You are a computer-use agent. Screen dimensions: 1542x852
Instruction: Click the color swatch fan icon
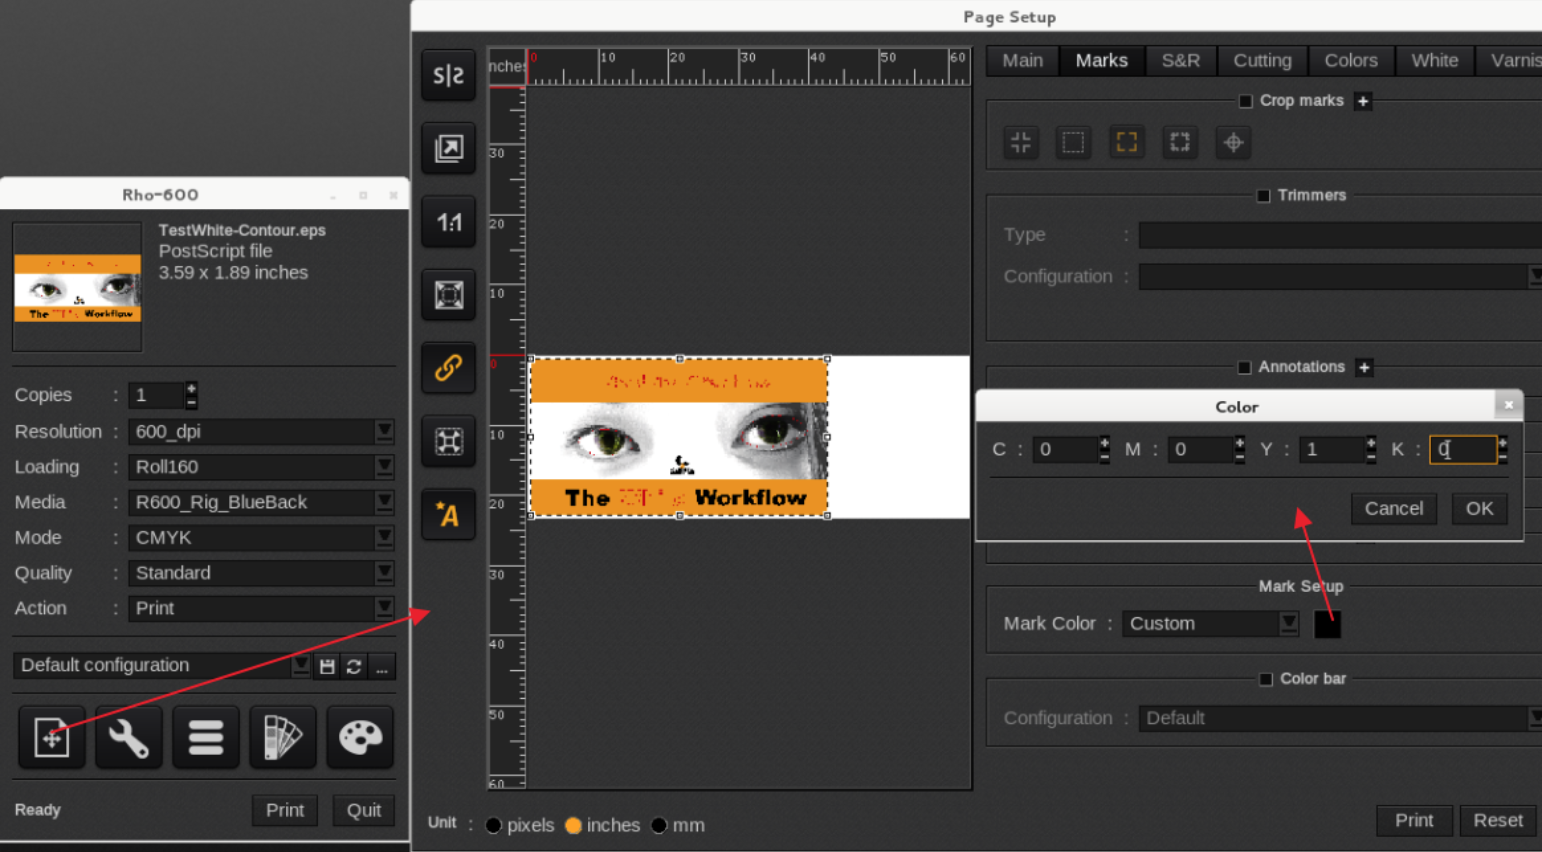click(283, 738)
